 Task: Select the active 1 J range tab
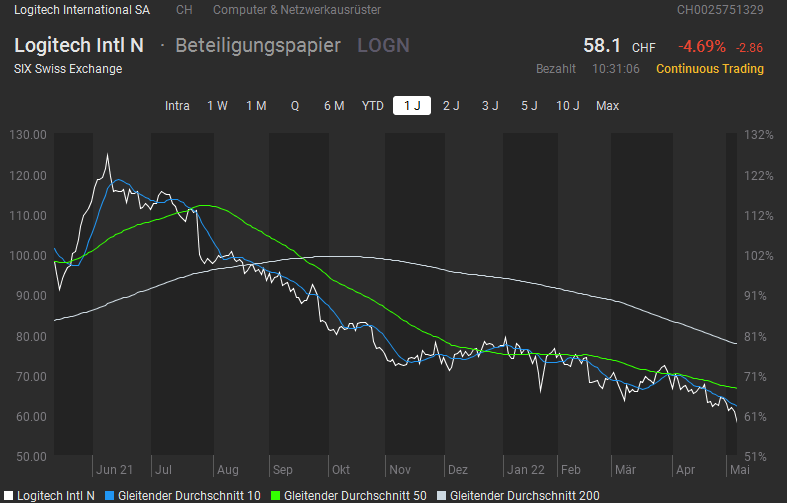coord(412,106)
